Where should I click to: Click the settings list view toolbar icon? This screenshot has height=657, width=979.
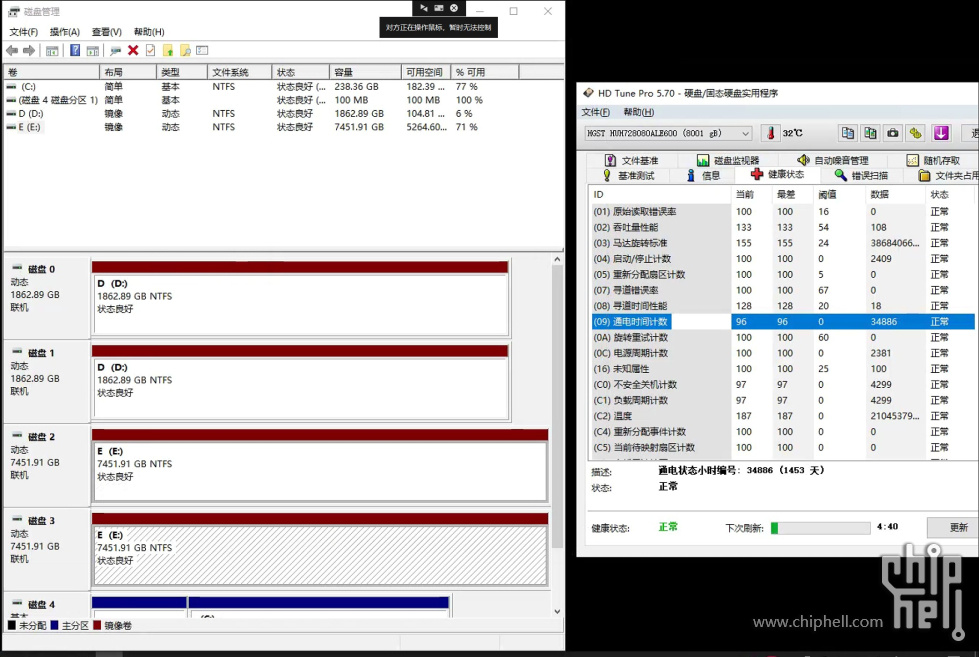point(202,51)
